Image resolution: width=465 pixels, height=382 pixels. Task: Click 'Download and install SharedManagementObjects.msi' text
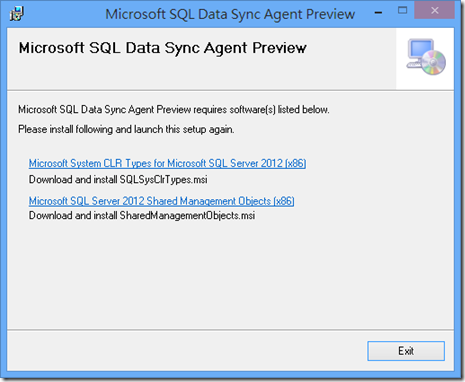pyautogui.click(x=142, y=216)
